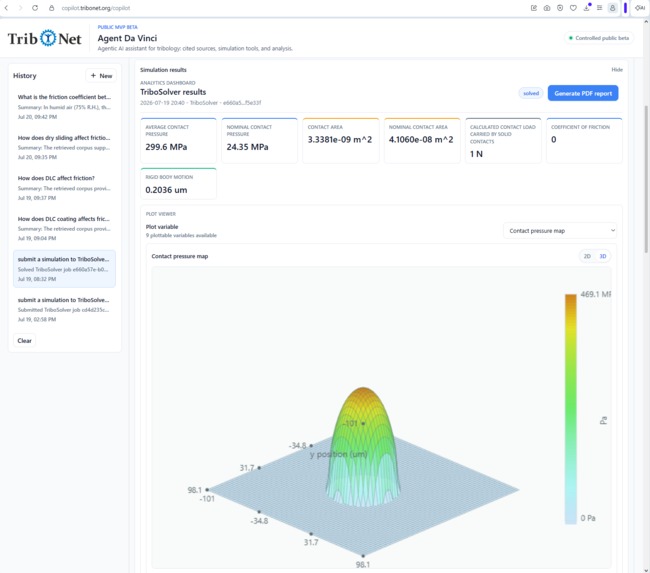The image size is (650, 573).
Task: Open the downloads icon with blue dot
Action: [587, 7]
